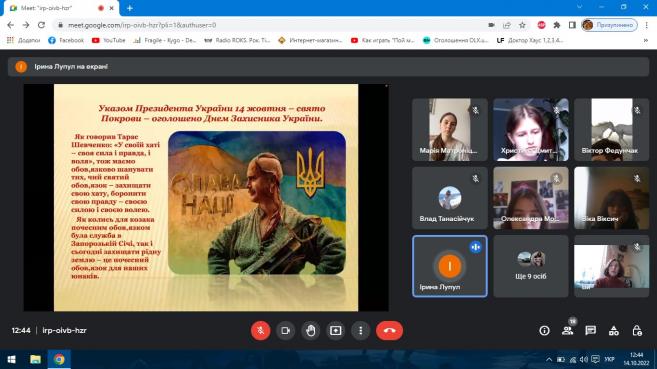Reload the Meet page
Screen dimensions: 657x369
point(41,25)
